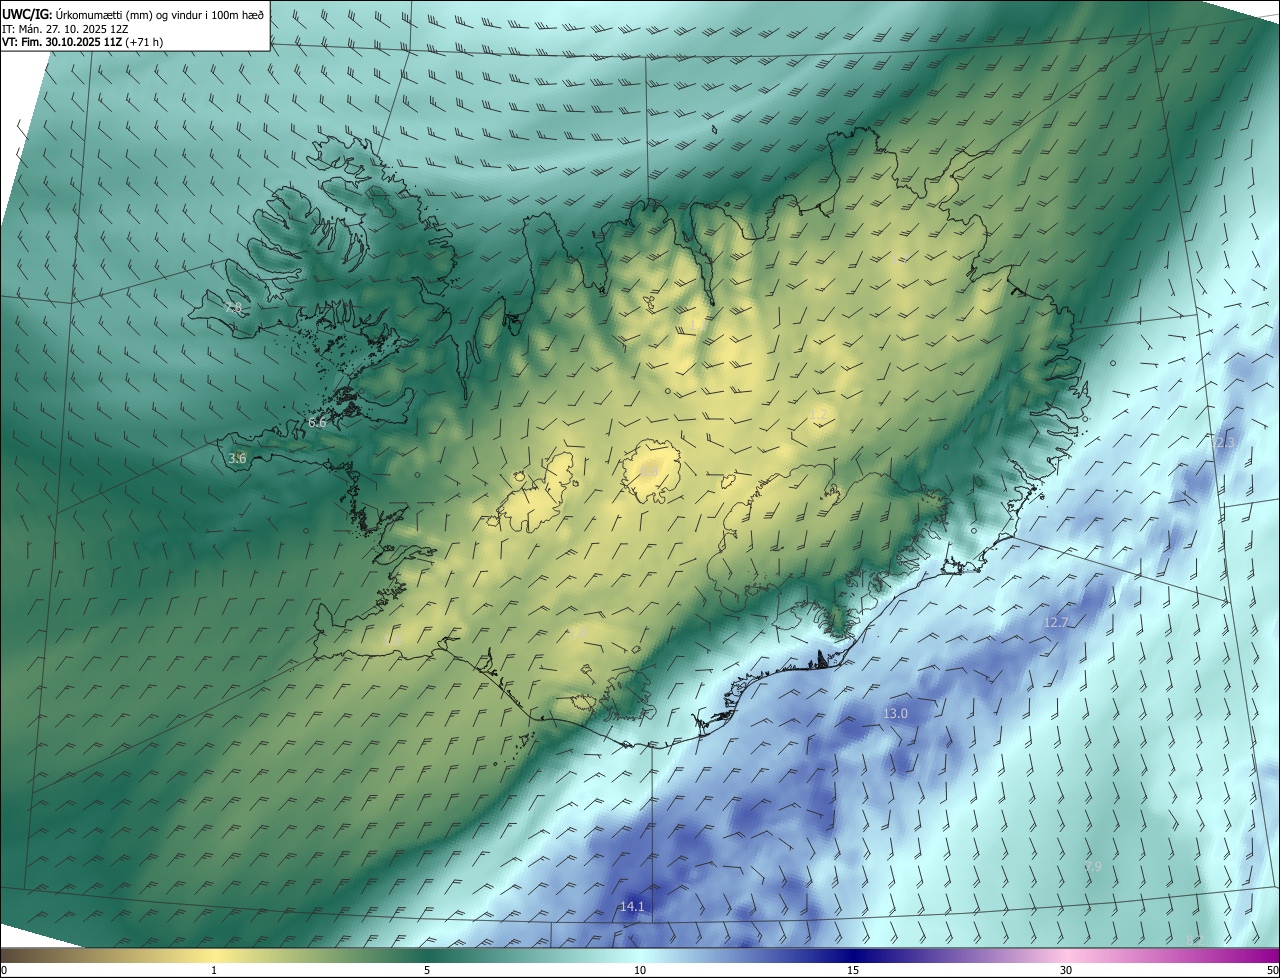Click the 2.3 value label off east coast

pyautogui.click(x=1225, y=442)
